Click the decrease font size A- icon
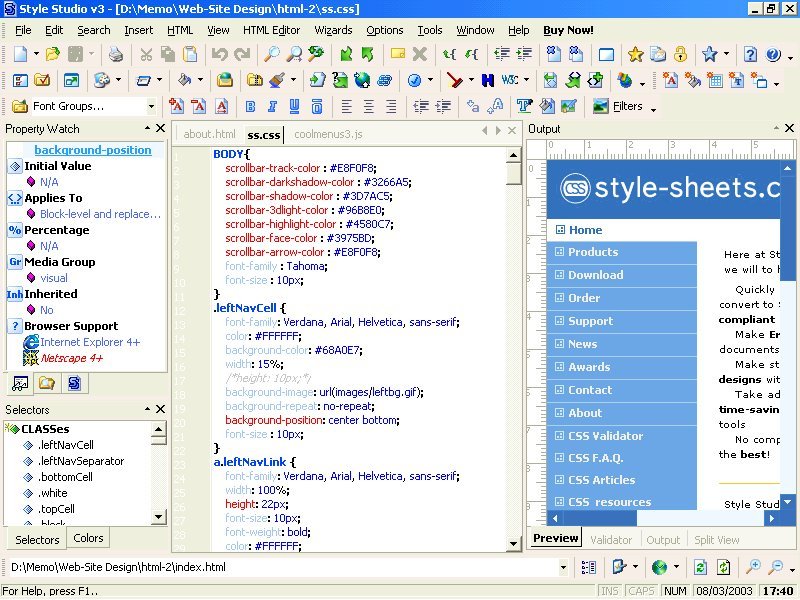800x600 pixels. tap(198, 106)
